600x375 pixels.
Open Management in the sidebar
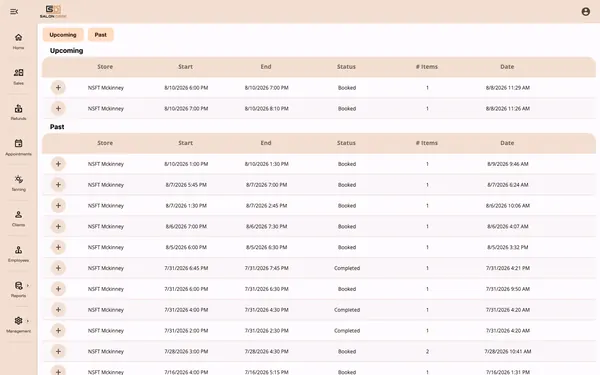18,324
